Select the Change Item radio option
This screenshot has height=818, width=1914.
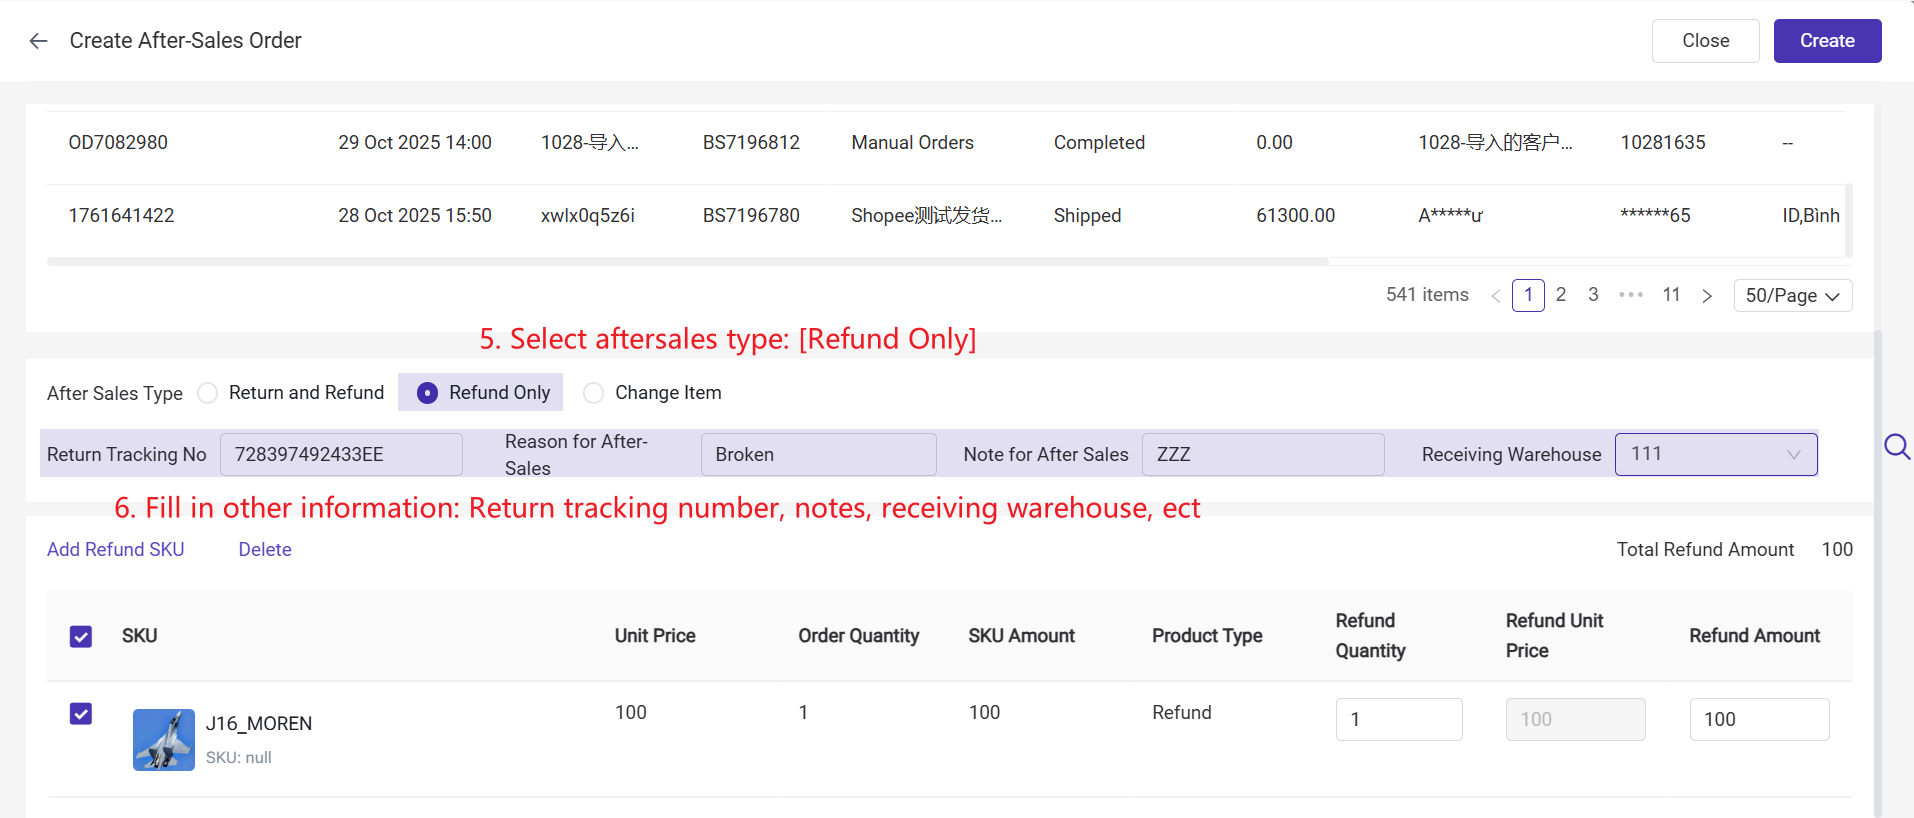tap(594, 393)
